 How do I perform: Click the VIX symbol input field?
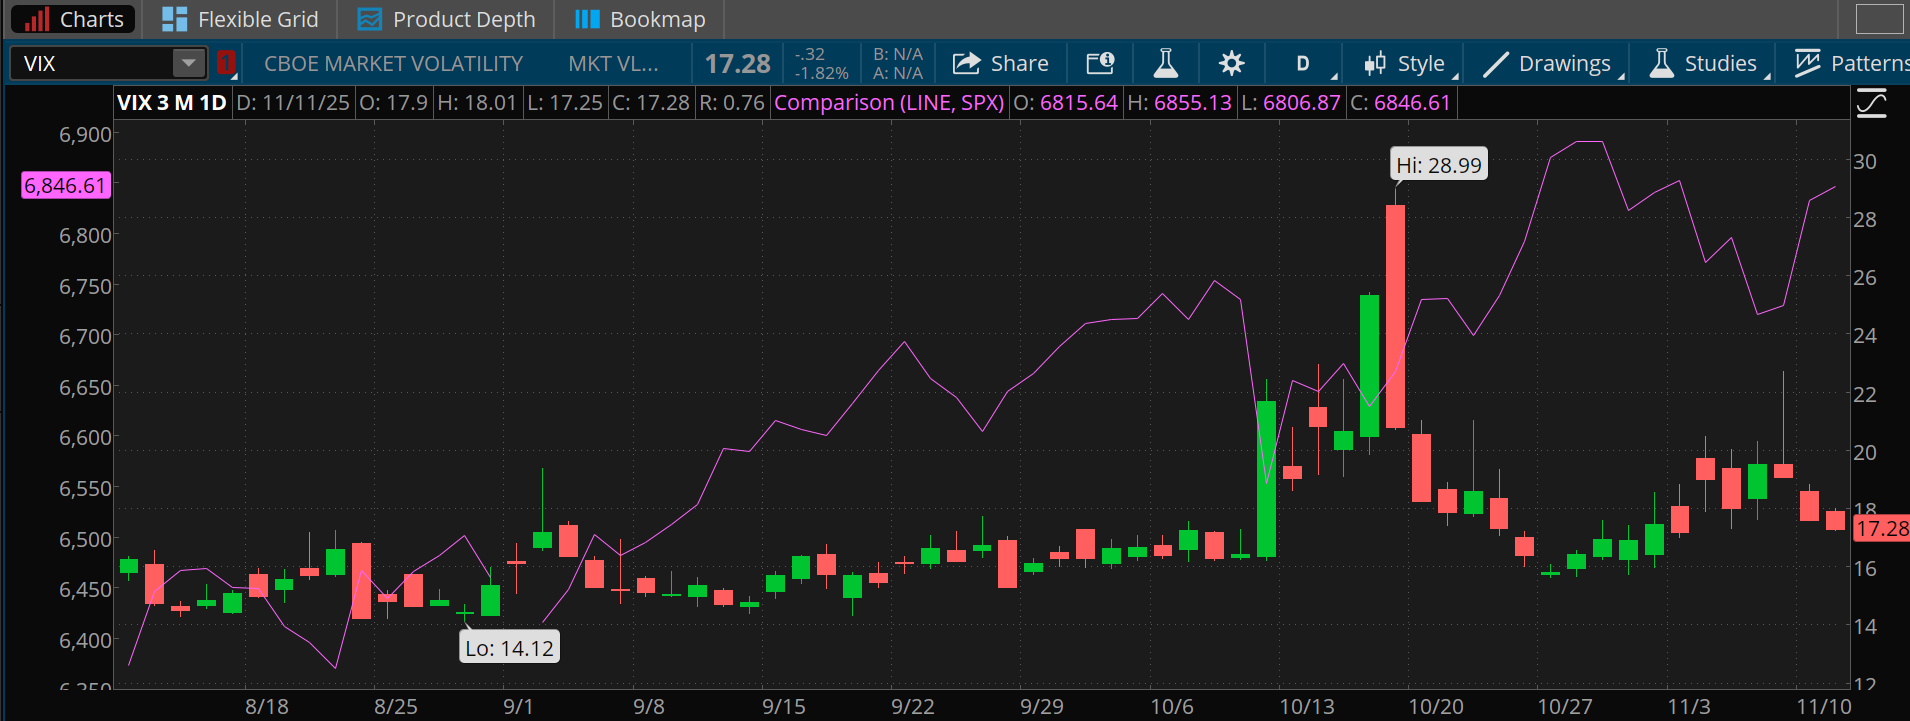pyautogui.click(x=92, y=63)
